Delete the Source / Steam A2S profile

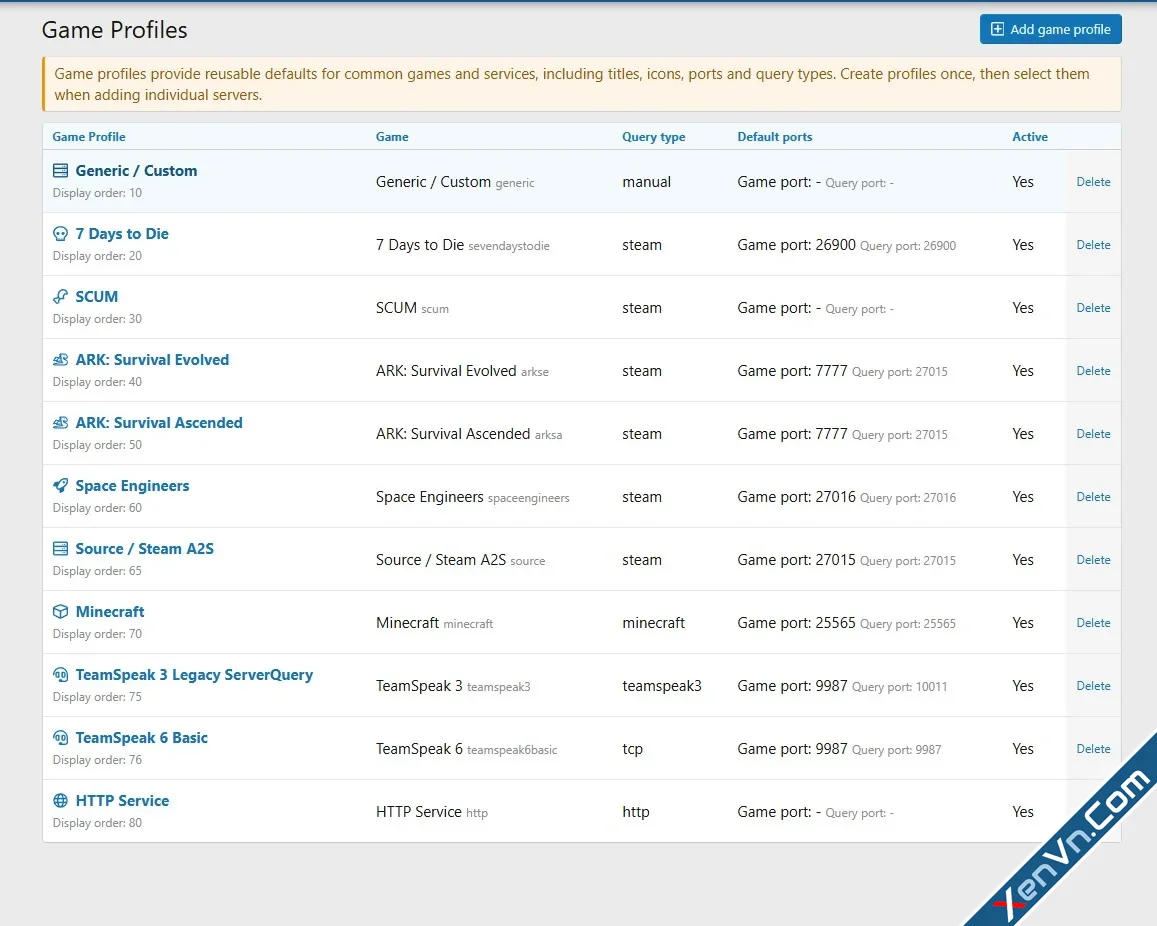coord(1093,560)
